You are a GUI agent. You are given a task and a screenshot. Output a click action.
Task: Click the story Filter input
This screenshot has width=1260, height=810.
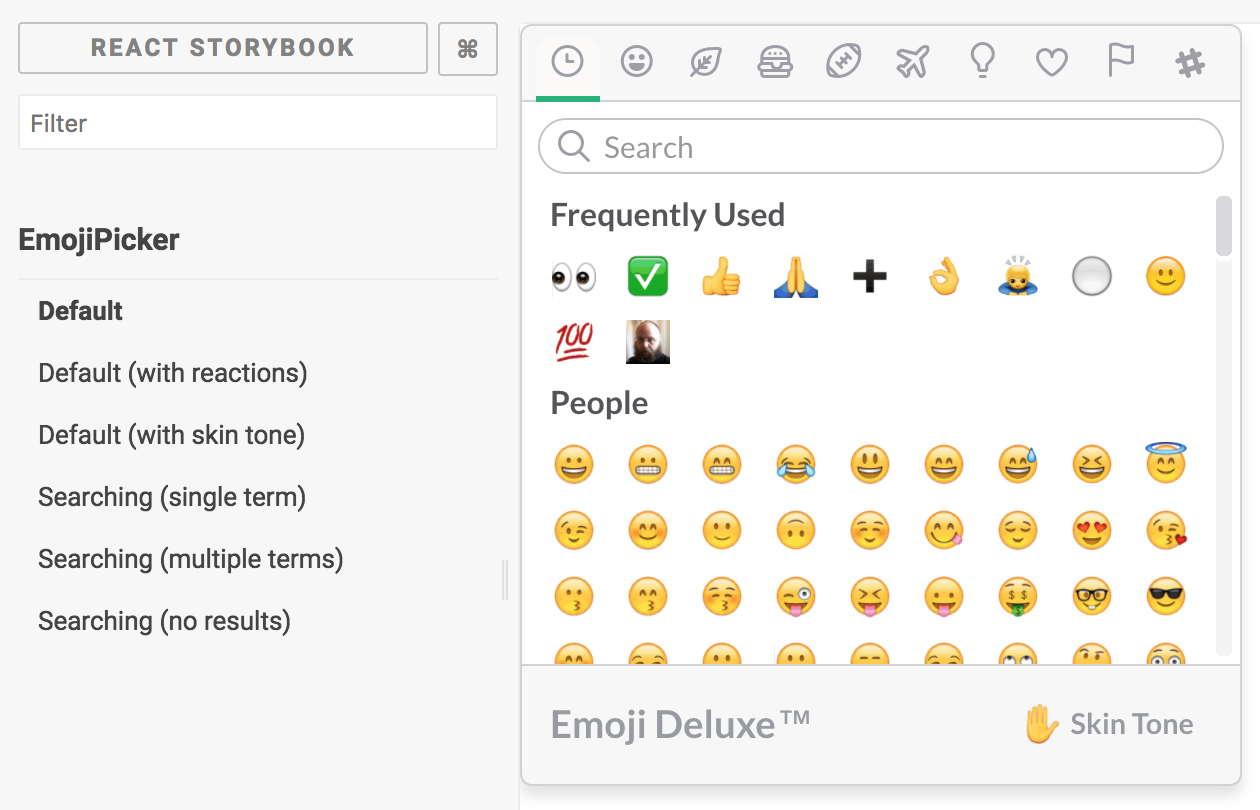pyautogui.click(x=258, y=123)
